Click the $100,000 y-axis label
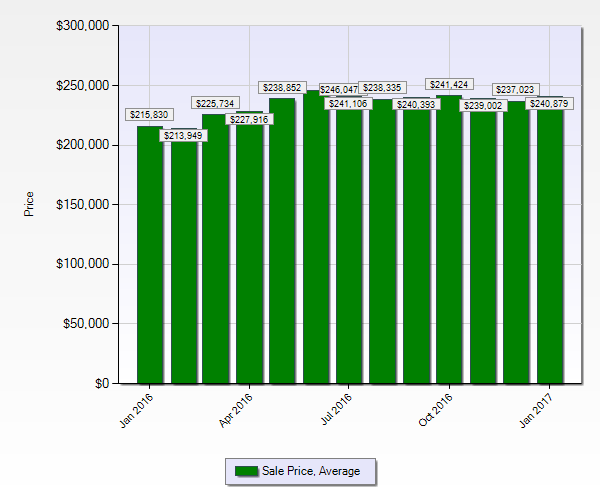600x500 pixels. 83,264
